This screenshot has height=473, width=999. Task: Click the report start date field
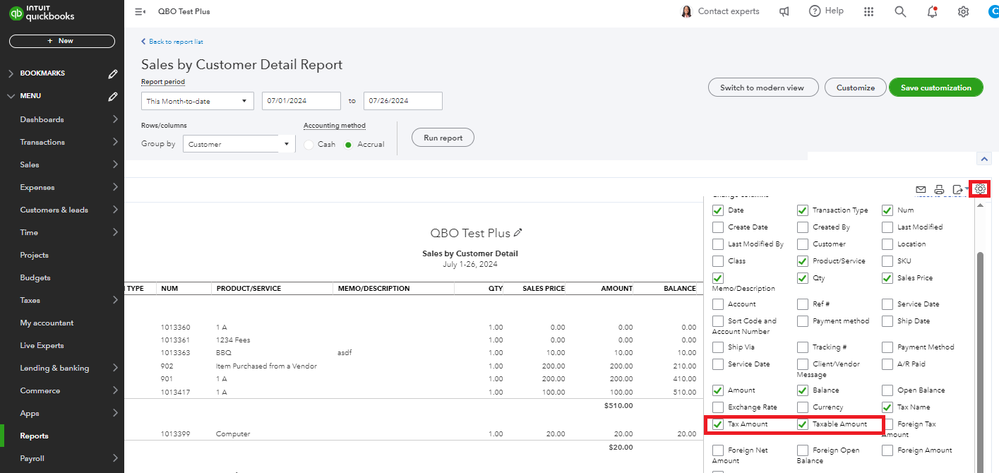point(301,101)
